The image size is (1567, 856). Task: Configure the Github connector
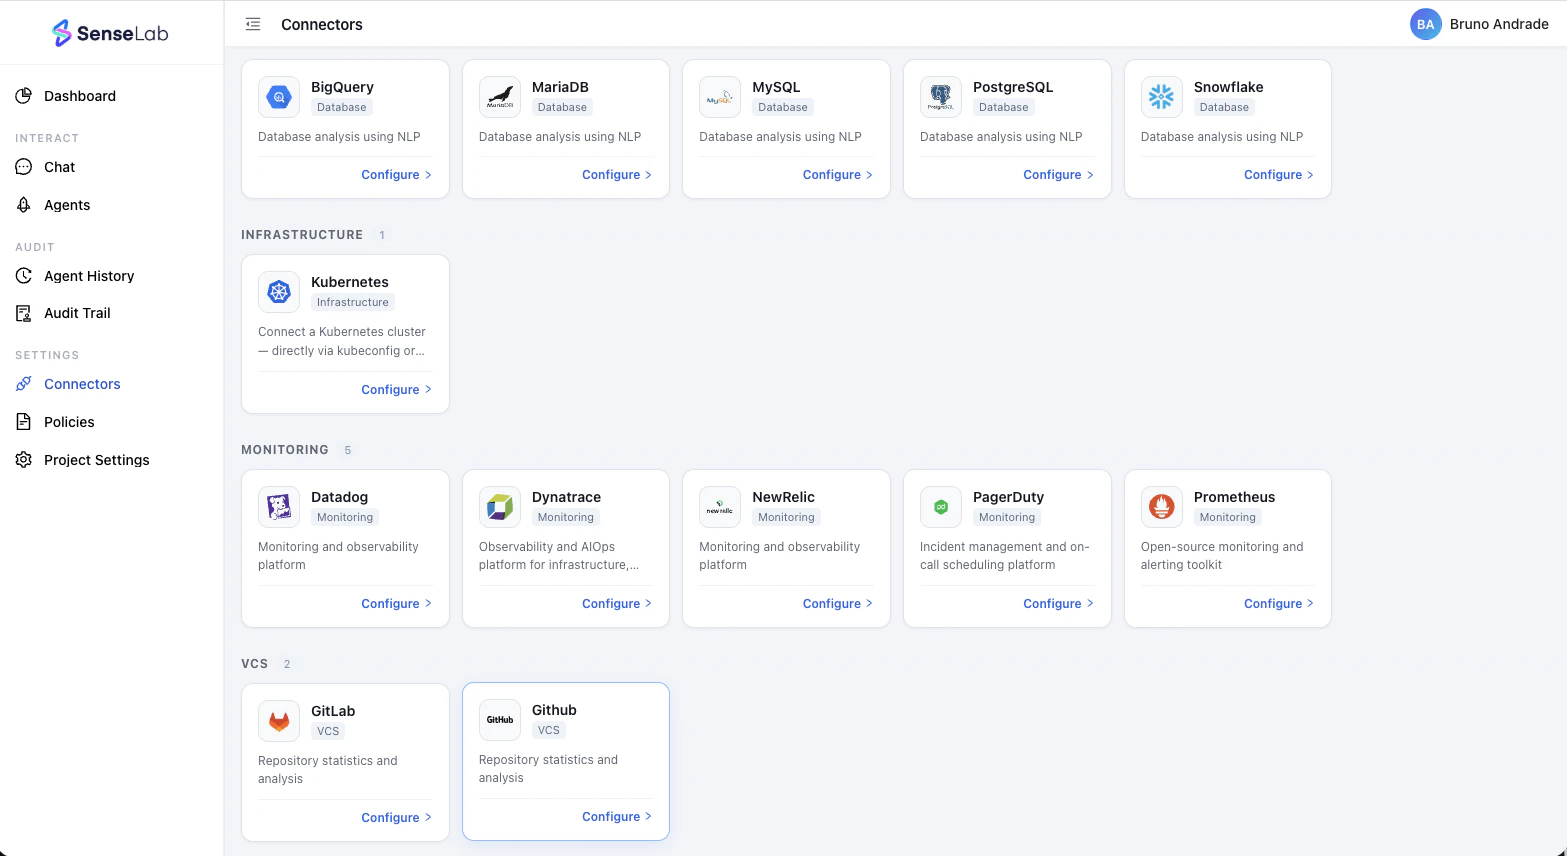(x=617, y=817)
